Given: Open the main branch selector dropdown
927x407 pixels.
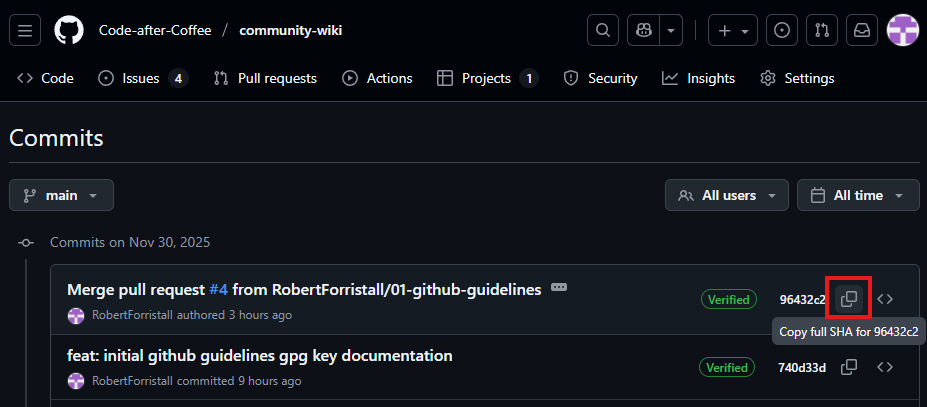Looking at the screenshot, I should [61, 195].
